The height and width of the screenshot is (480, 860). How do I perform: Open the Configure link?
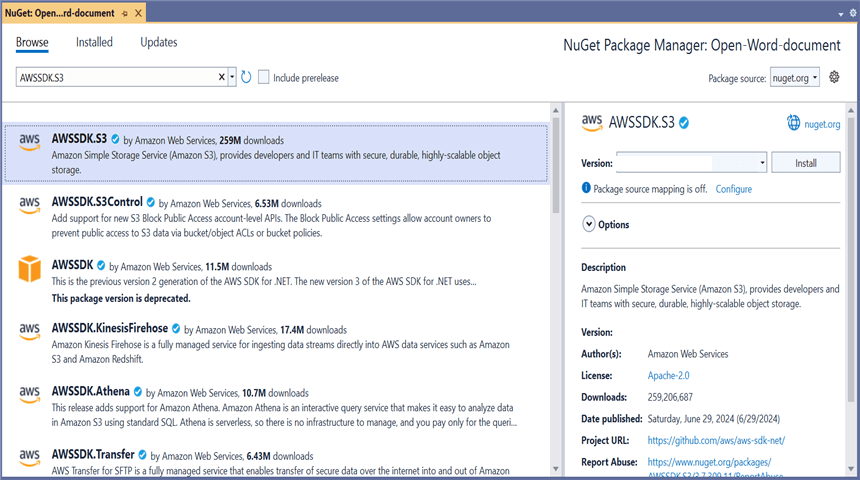[x=733, y=189]
